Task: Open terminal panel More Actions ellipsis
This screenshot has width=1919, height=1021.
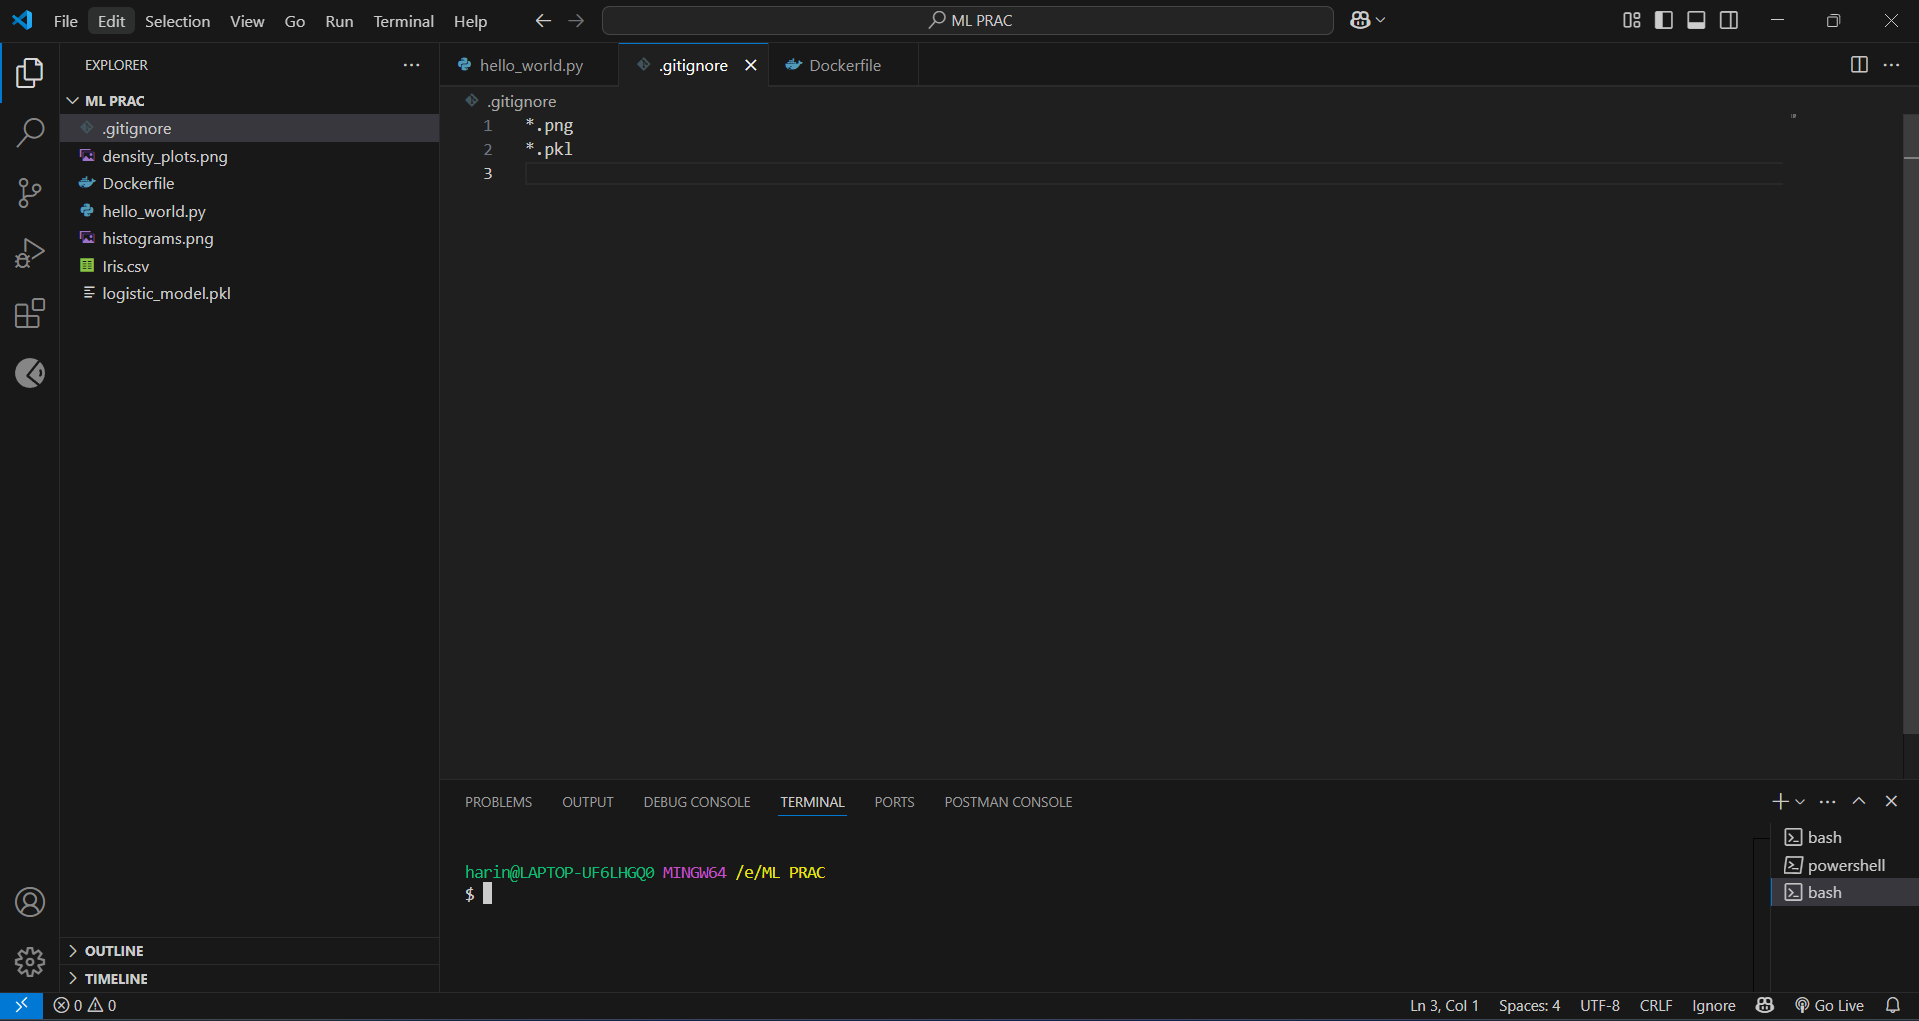Action: pos(1827,801)
